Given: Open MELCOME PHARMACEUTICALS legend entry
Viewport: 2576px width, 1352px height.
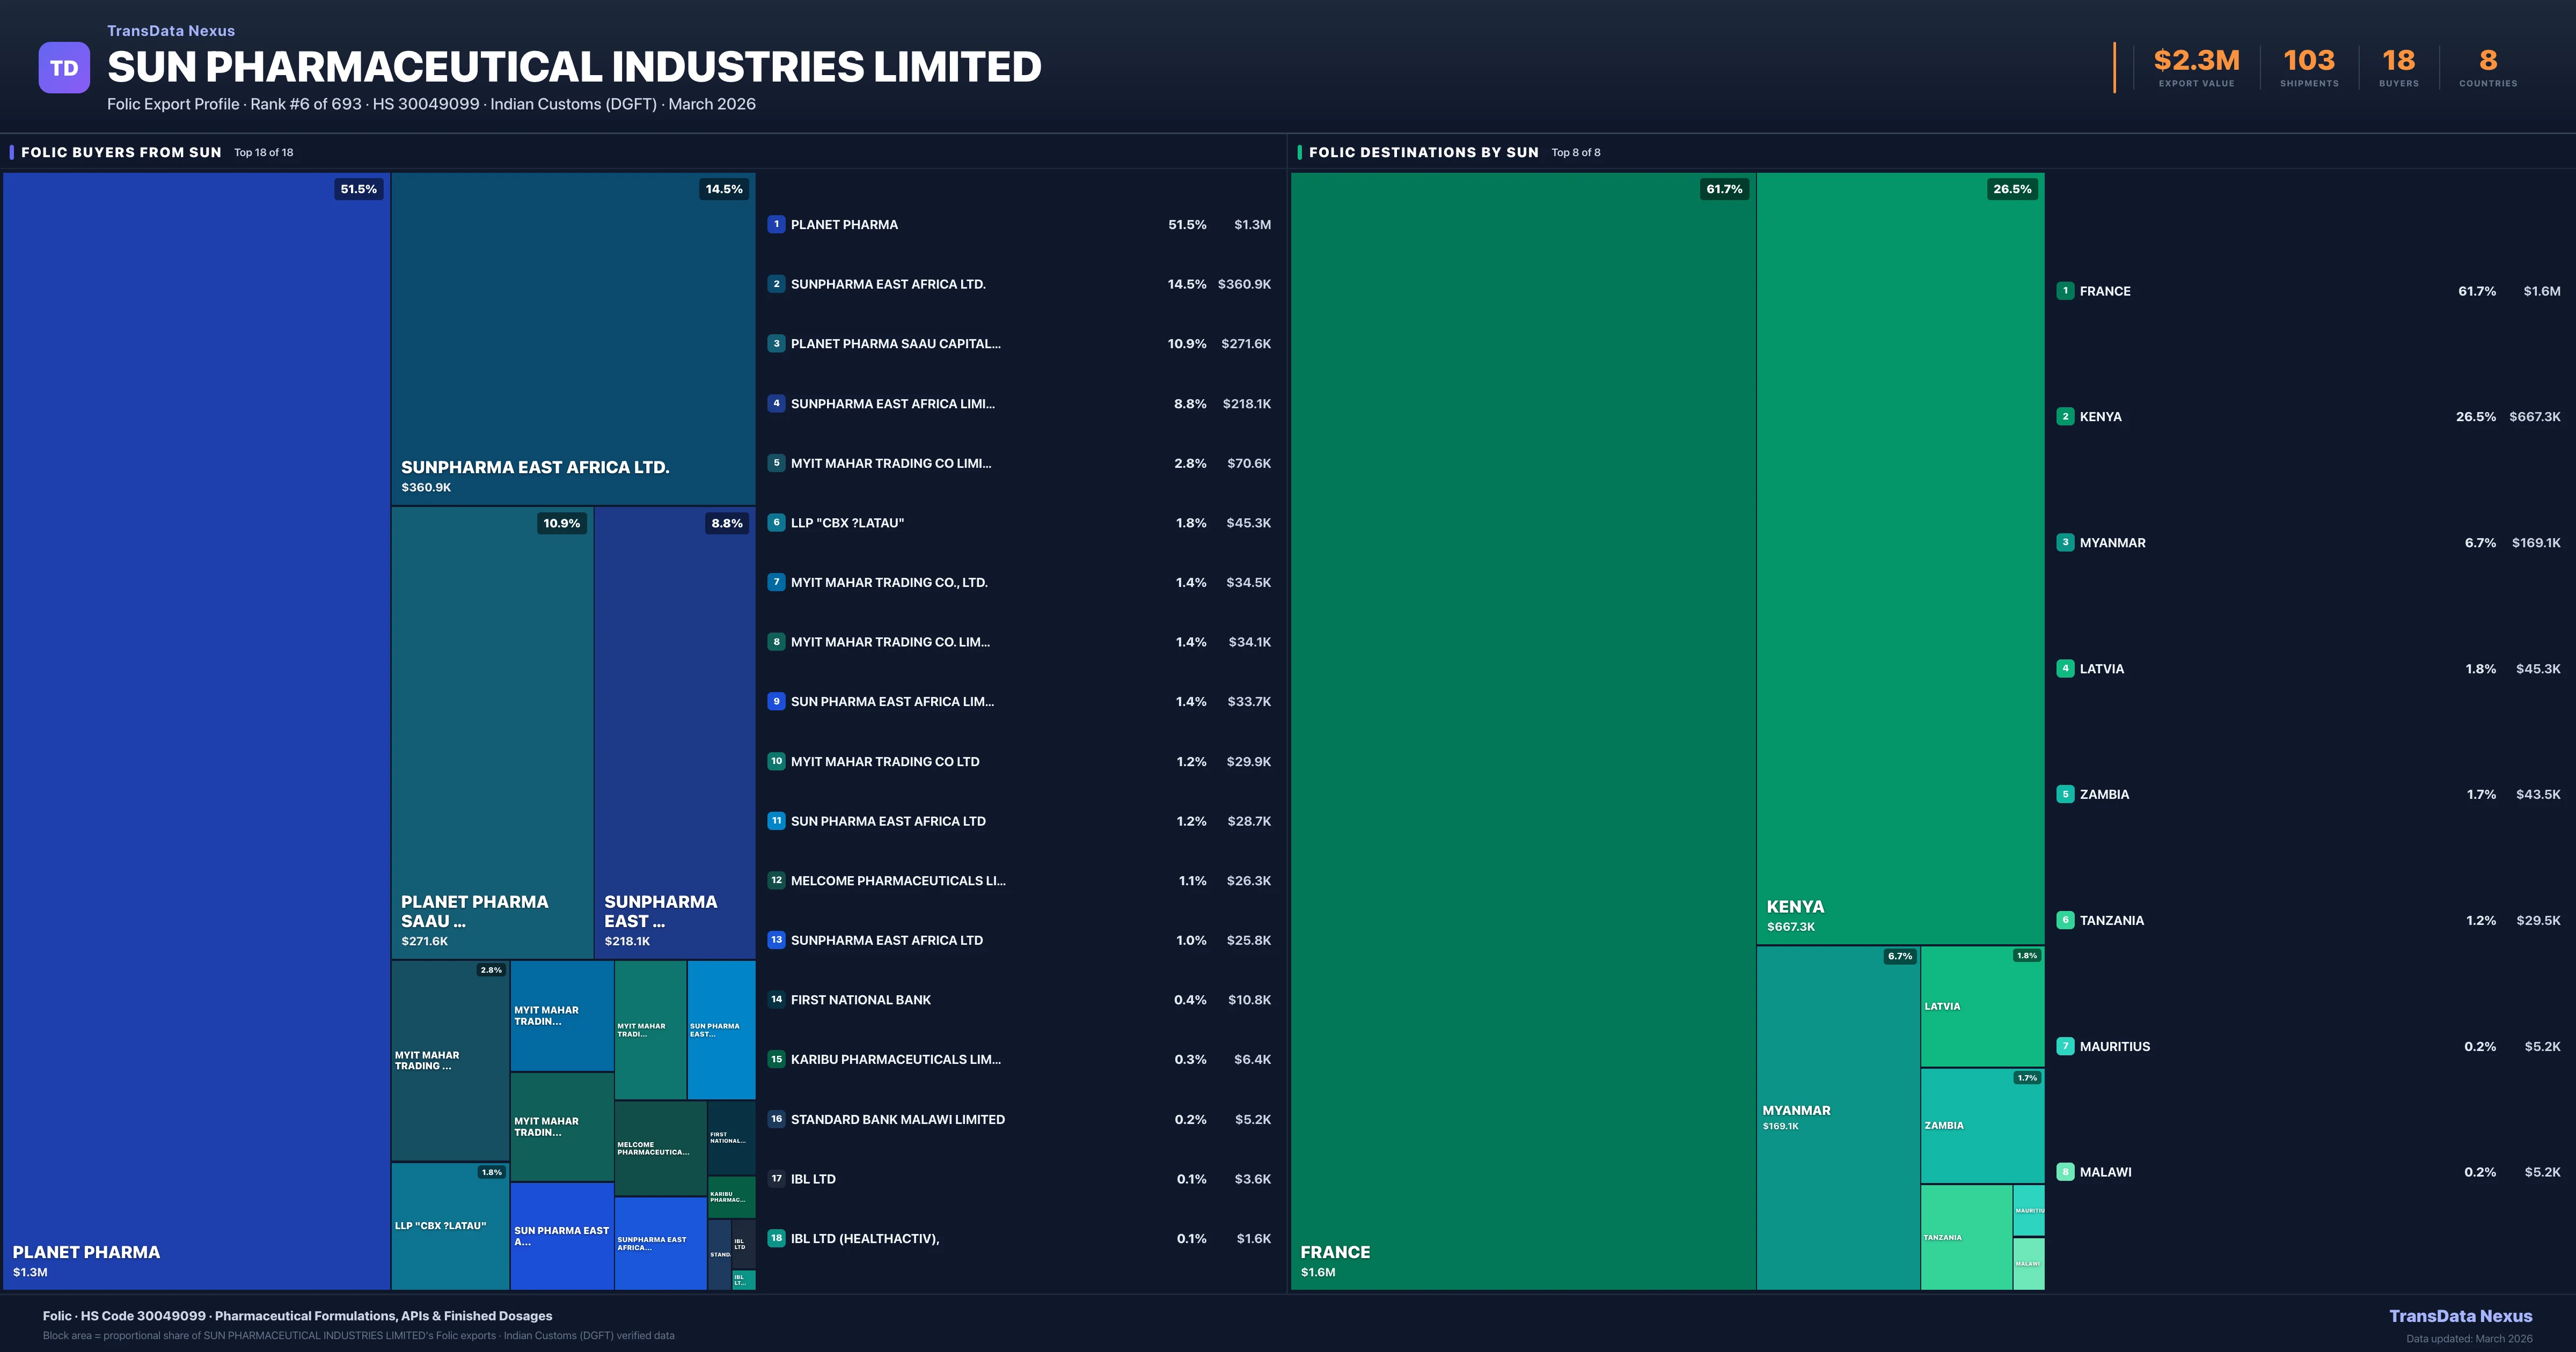Looking at the screenshot, I should (897, 881).
